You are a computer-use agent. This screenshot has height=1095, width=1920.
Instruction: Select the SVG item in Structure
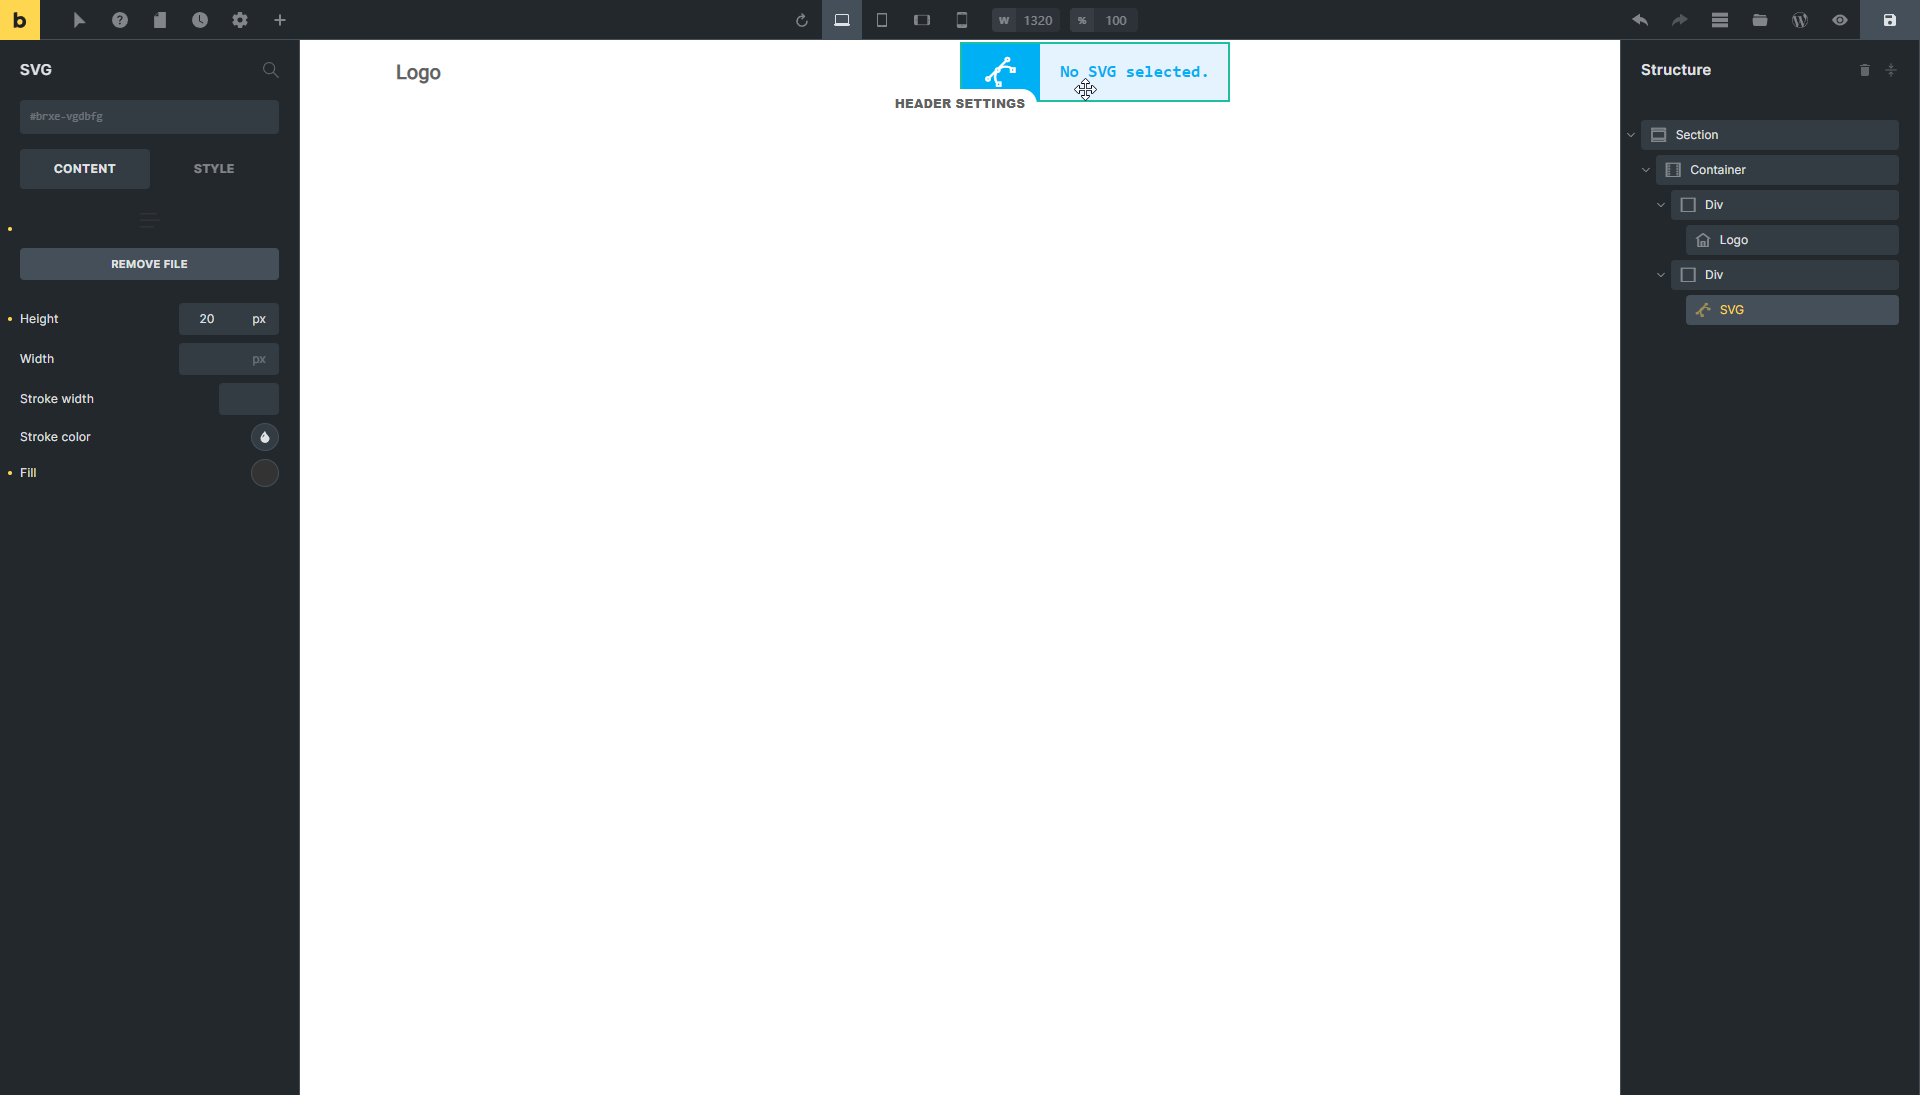[x=1792, y=310]
